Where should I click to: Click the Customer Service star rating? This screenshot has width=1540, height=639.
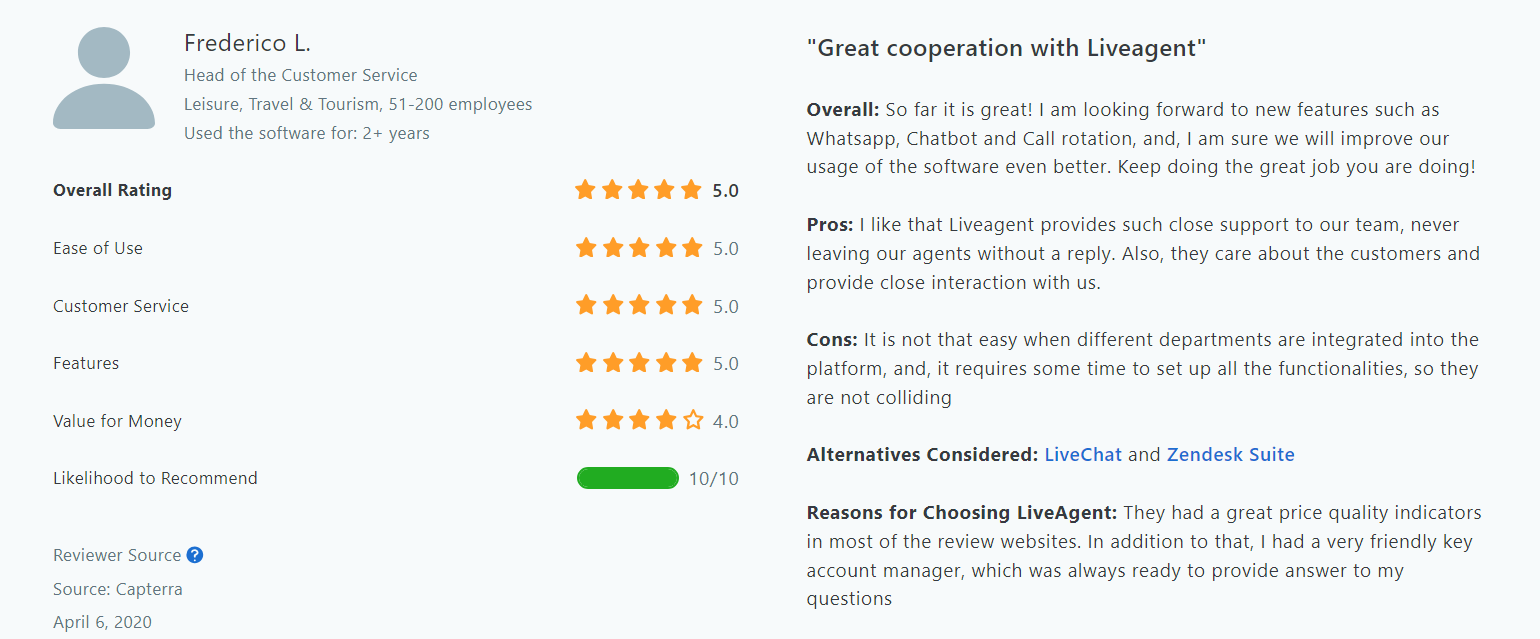point(639,306)
